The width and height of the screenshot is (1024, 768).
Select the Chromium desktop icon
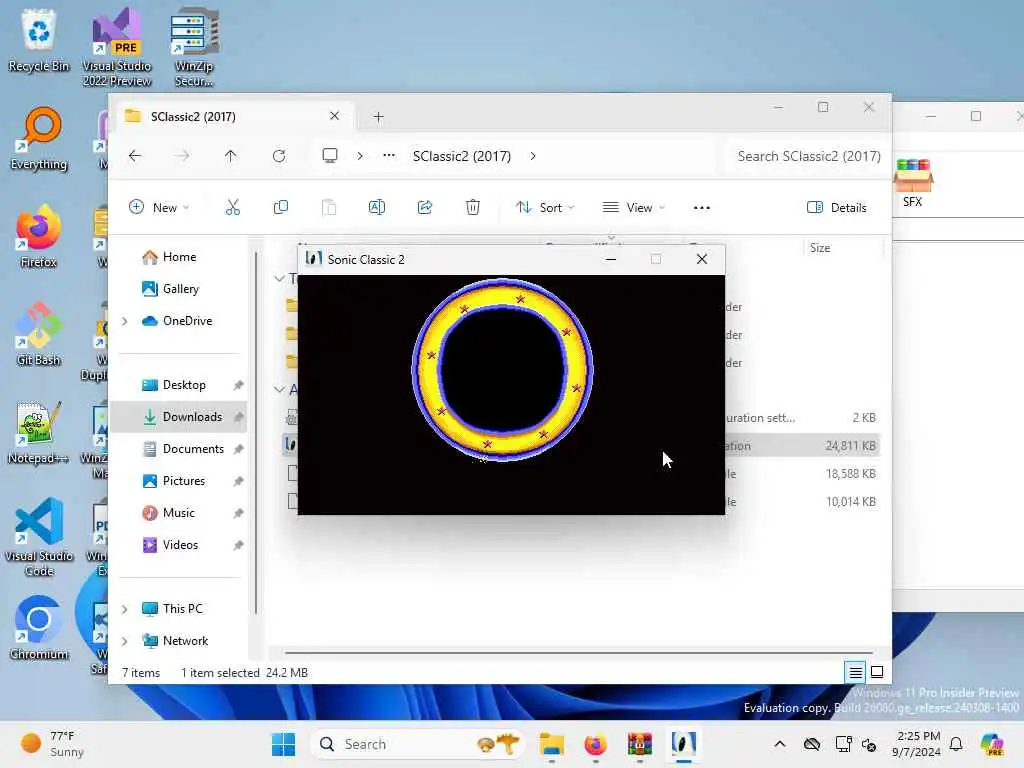[39, 628]
